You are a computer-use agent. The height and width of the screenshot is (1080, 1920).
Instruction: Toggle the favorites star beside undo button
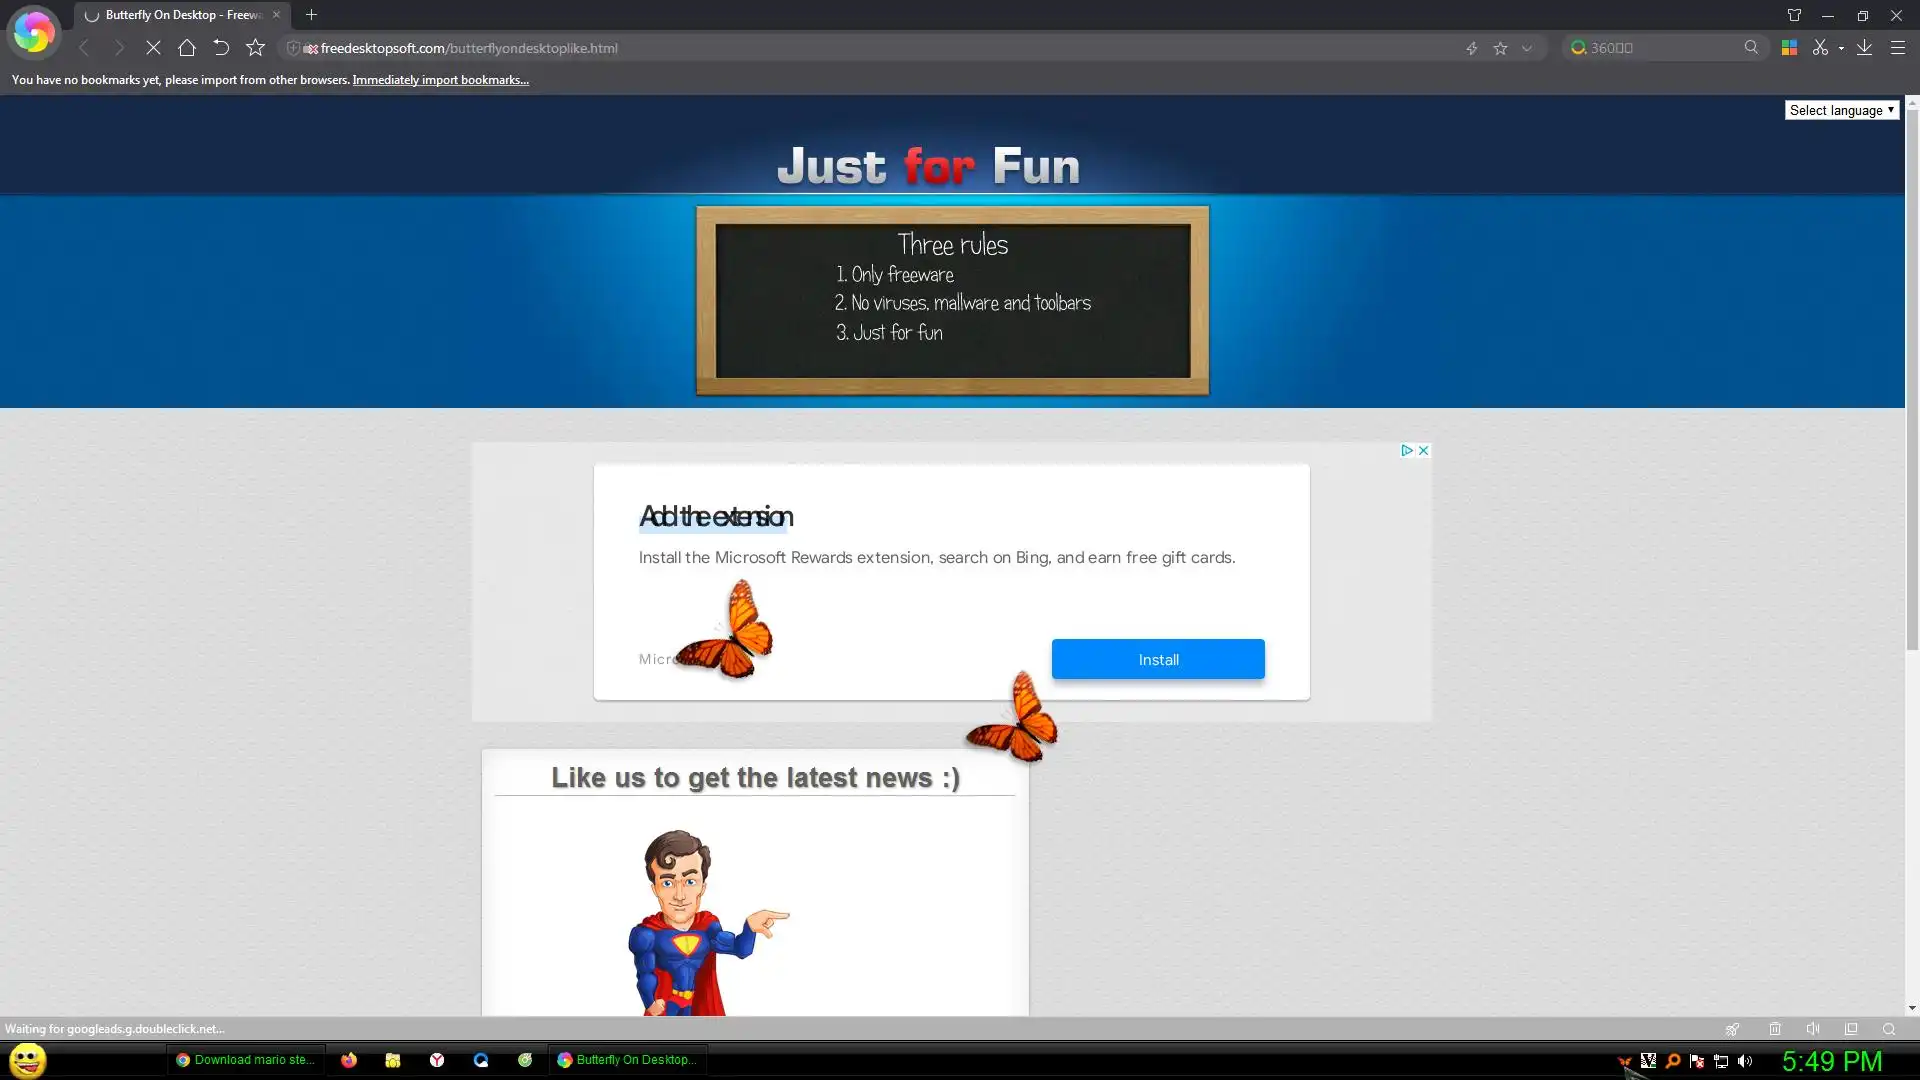click(256, 48)
